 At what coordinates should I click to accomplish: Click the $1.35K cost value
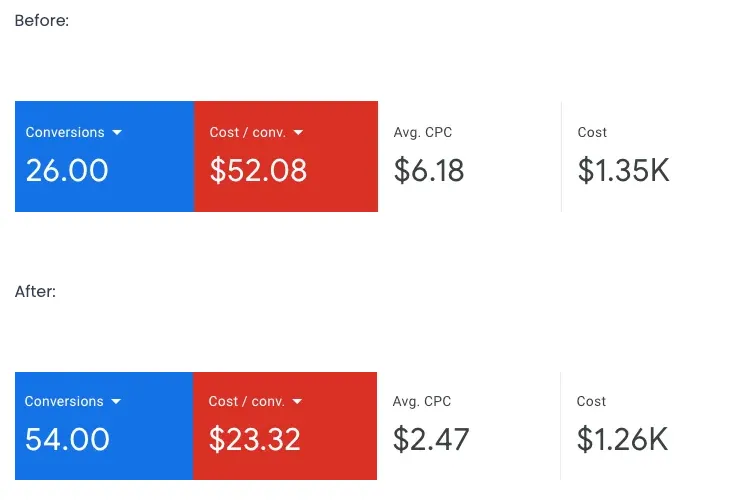point(623,170)
